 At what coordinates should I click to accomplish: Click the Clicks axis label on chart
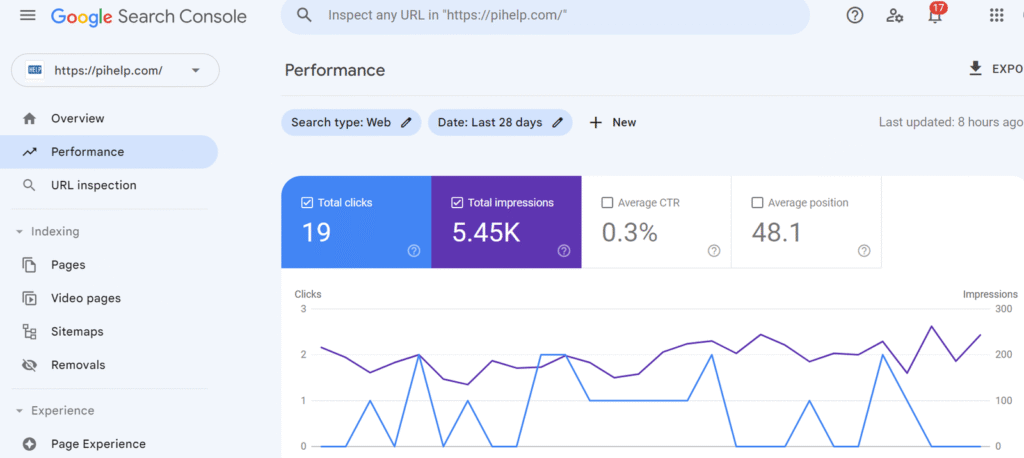(x=308, y=294)
